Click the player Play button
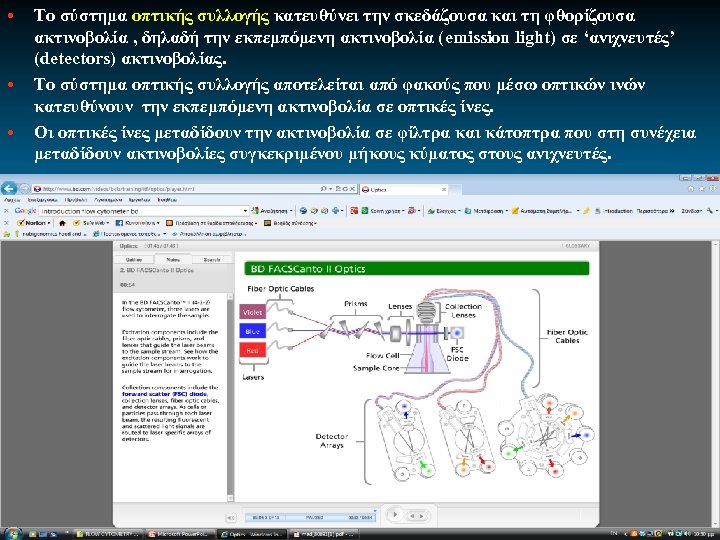 395,515
